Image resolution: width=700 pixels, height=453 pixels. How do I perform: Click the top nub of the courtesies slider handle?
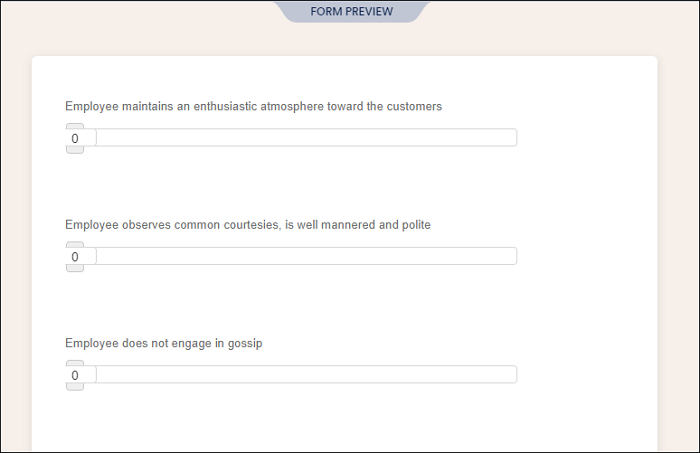click(75, 245)
